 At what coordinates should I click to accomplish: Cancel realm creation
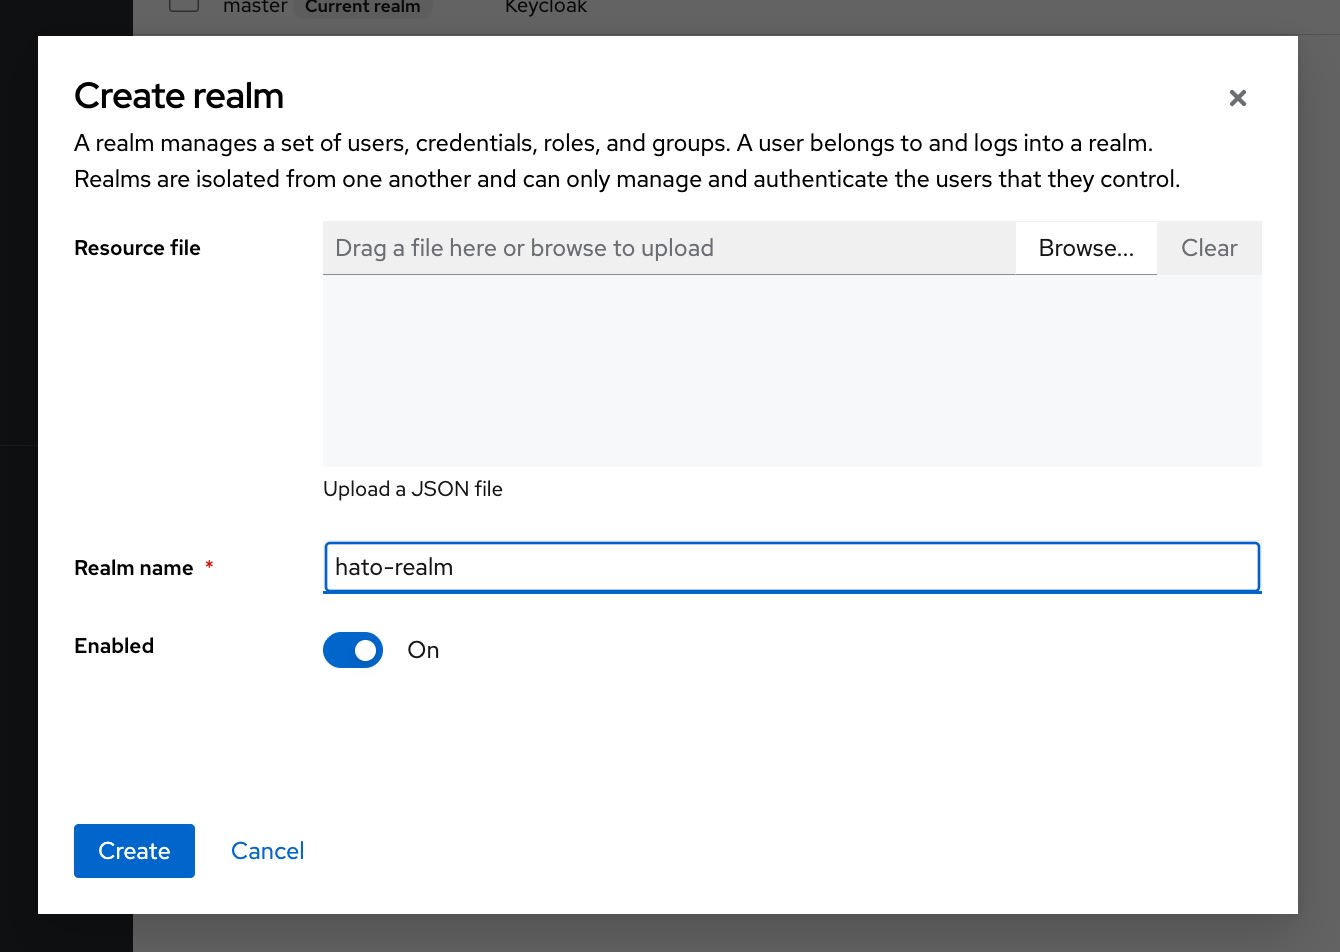[267, 850]
